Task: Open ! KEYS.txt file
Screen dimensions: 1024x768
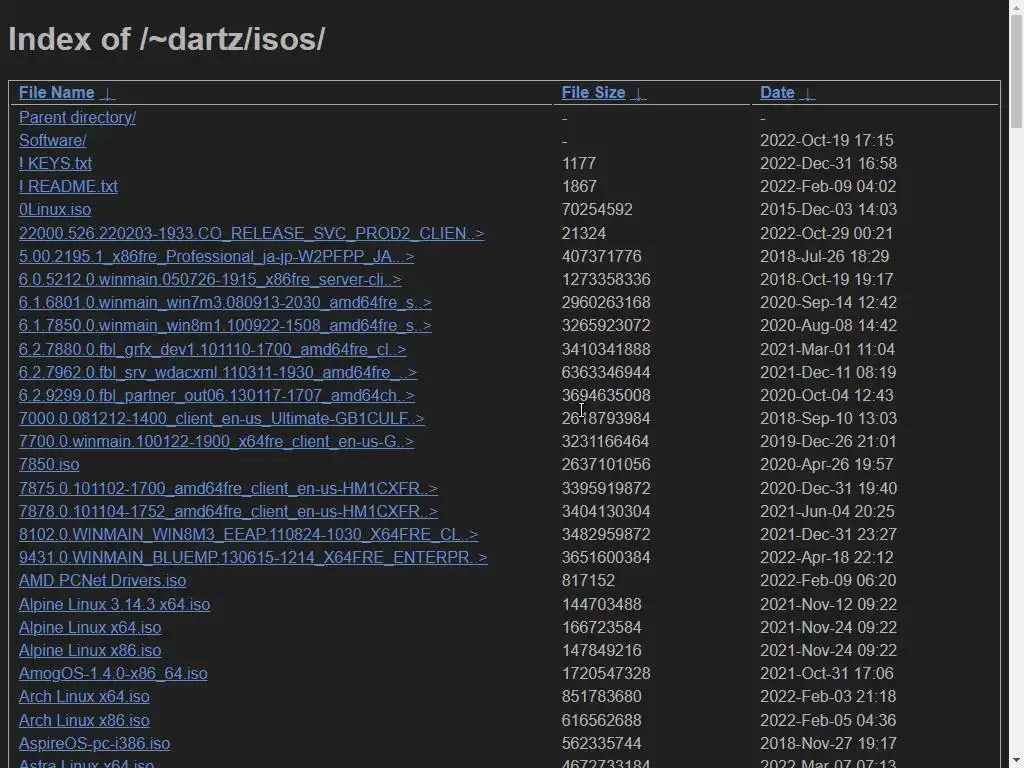Action: point(56,163)
